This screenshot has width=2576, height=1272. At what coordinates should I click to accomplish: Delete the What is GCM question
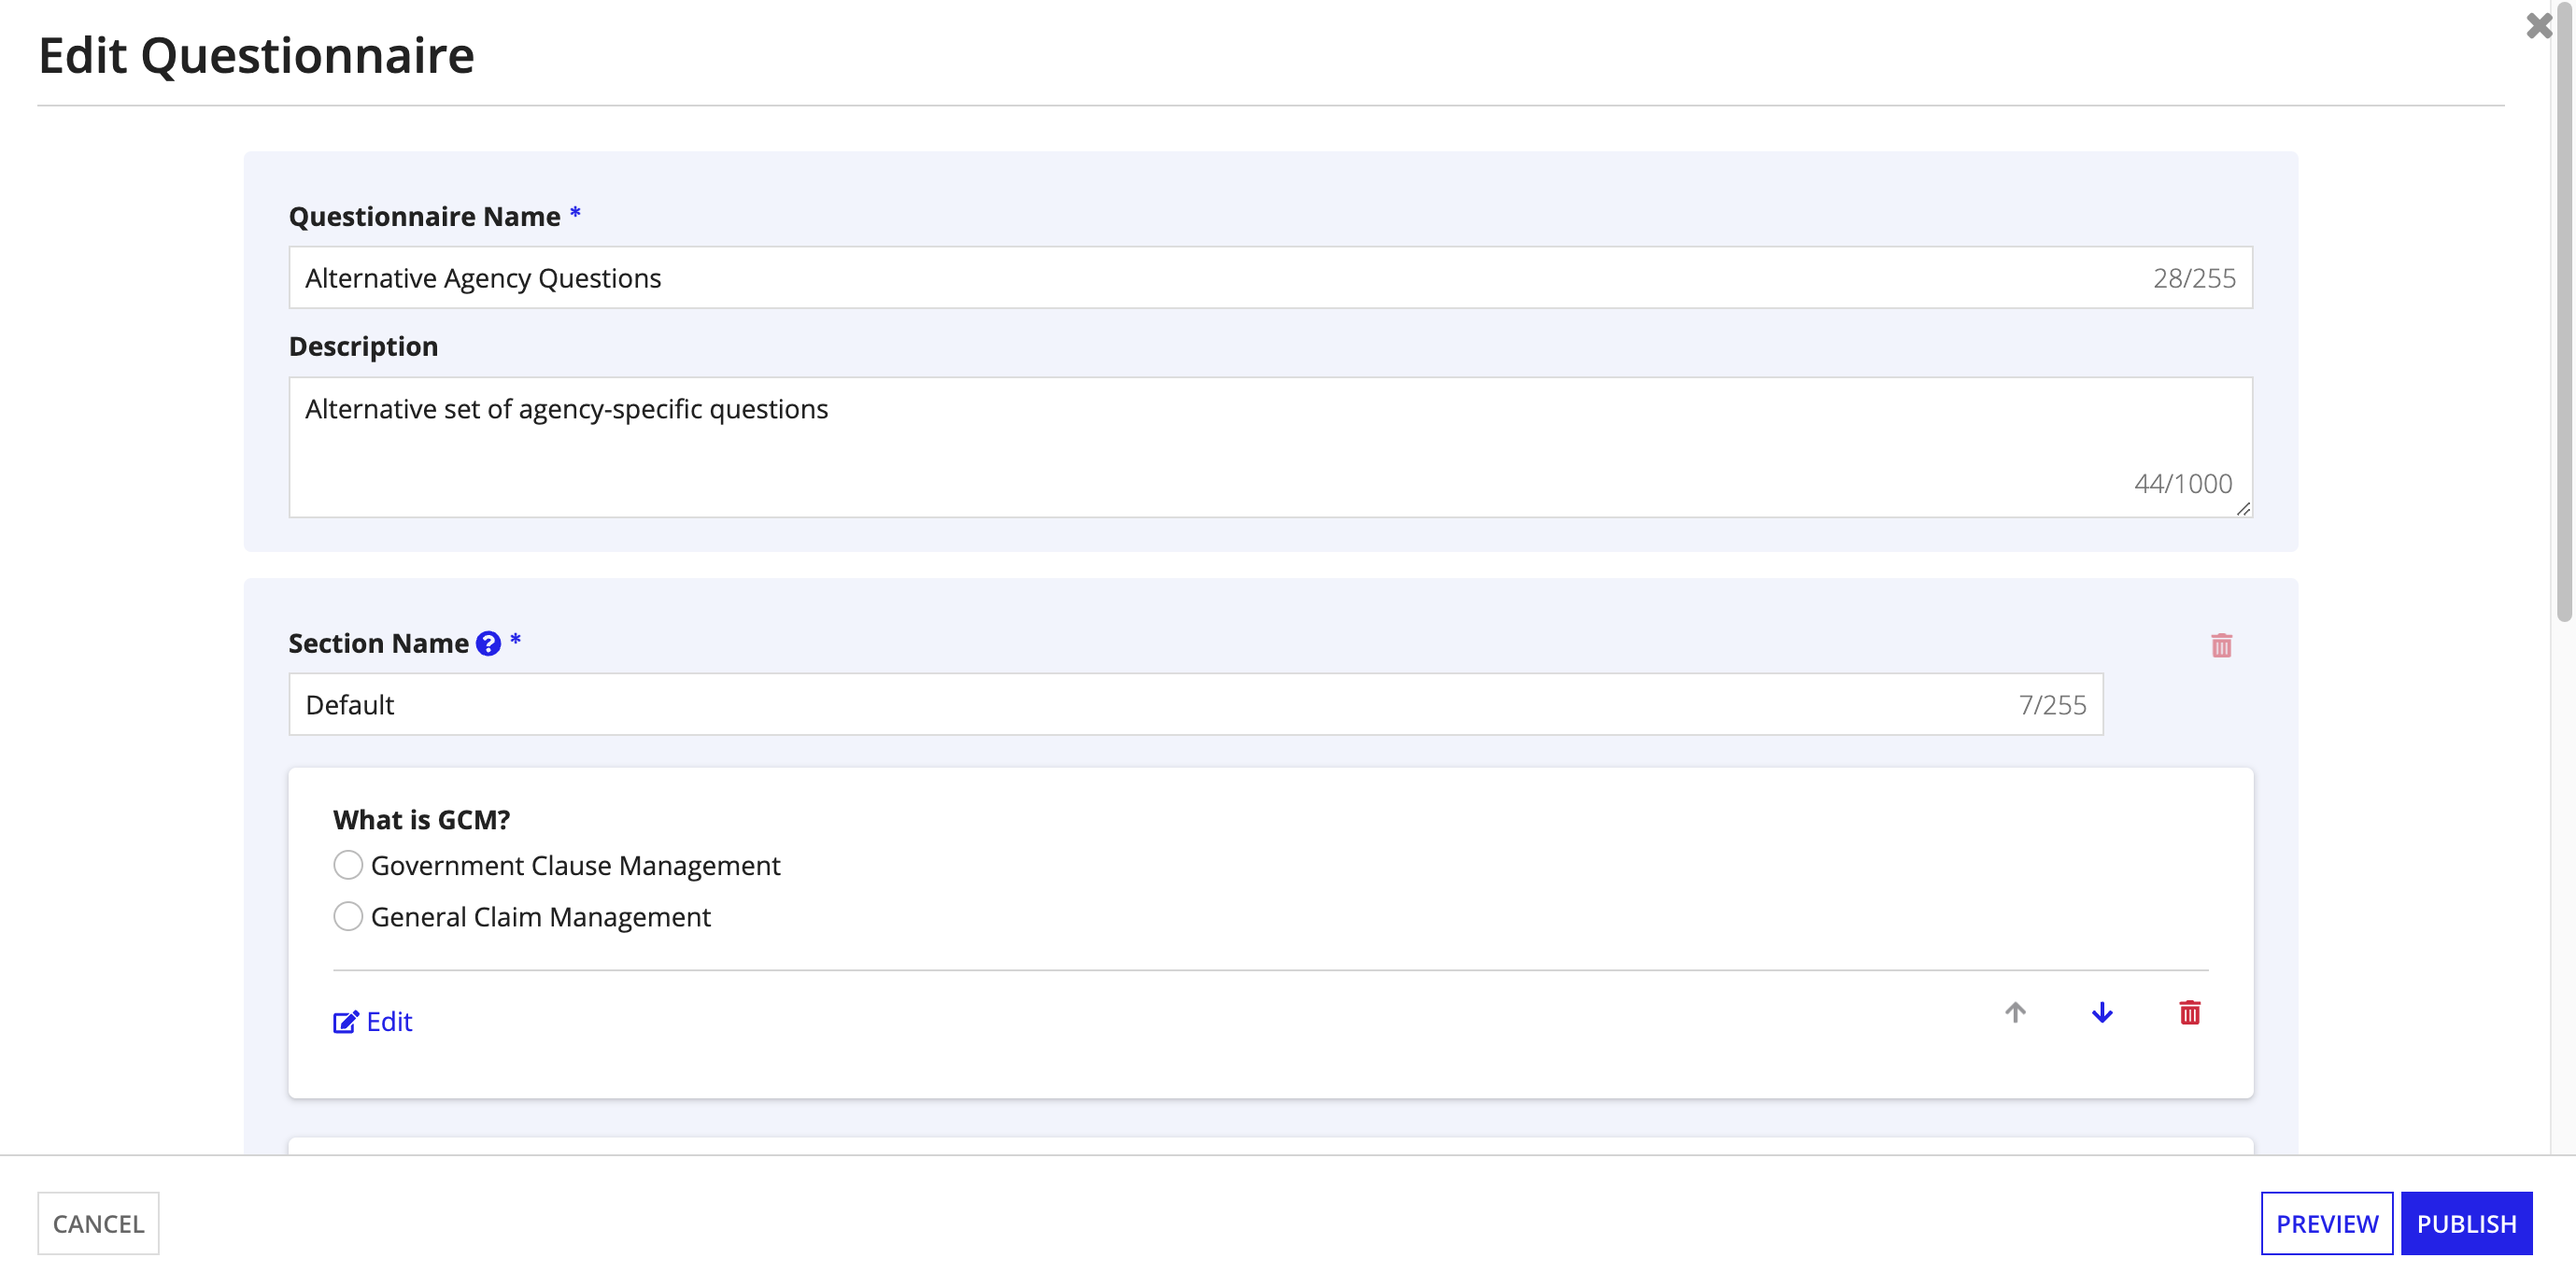tap(2190, 1012)
